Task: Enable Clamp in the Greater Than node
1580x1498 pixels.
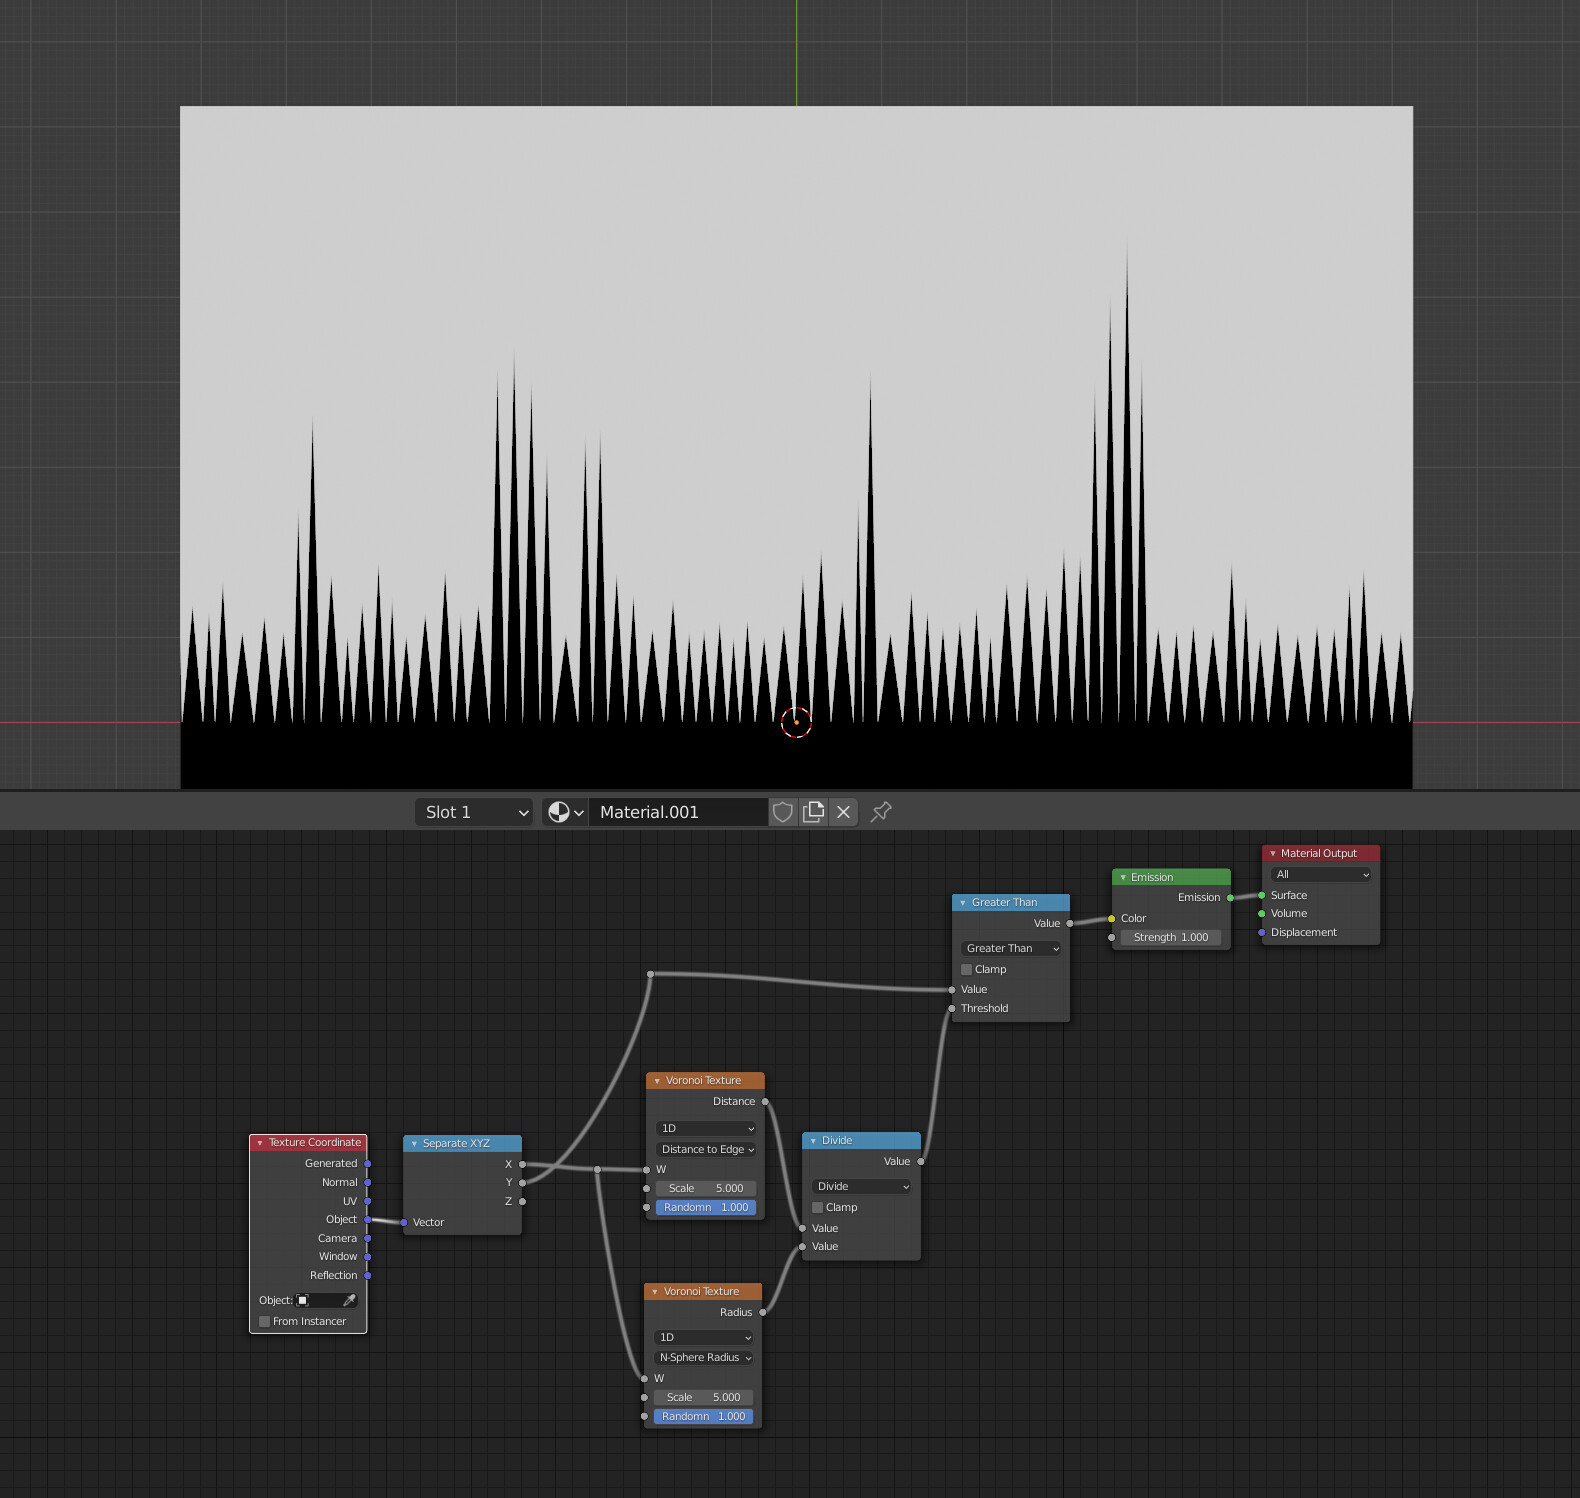Action: tap(966, 969)
